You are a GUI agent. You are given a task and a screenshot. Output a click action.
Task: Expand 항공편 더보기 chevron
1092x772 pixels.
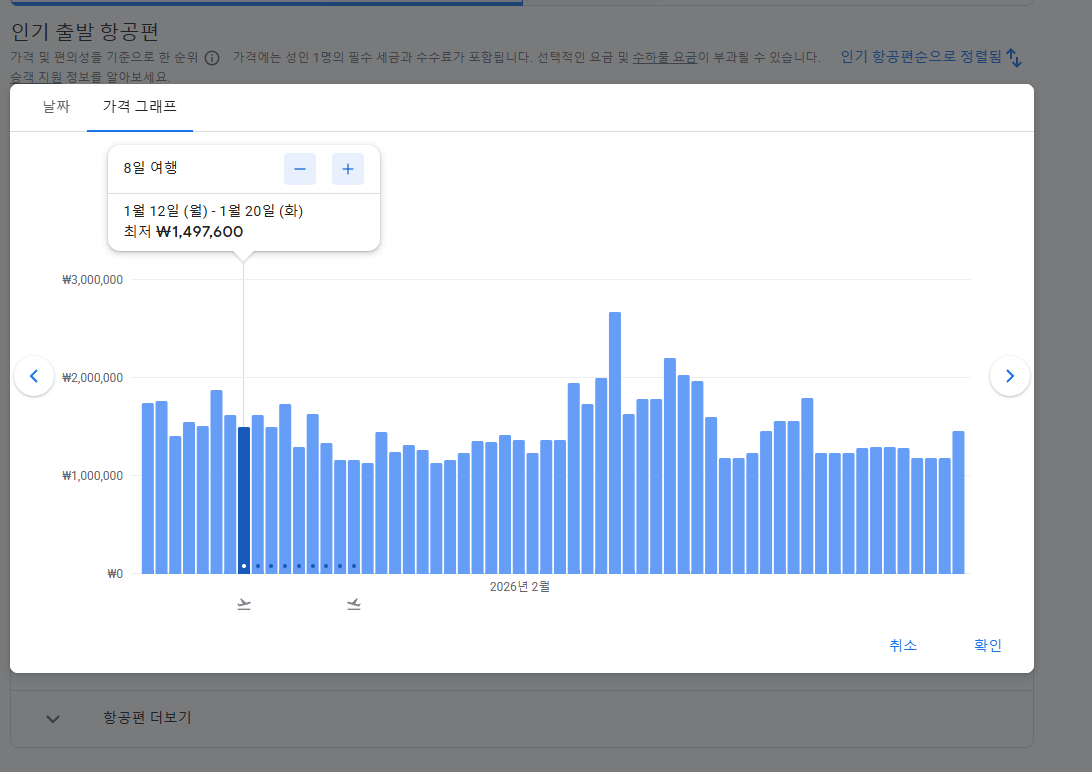(53, 718)
